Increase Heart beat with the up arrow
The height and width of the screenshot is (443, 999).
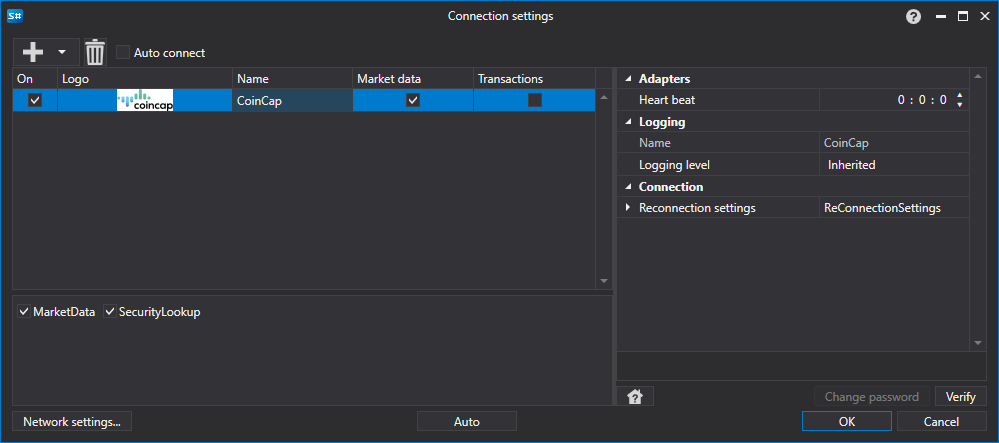(959, 96)
